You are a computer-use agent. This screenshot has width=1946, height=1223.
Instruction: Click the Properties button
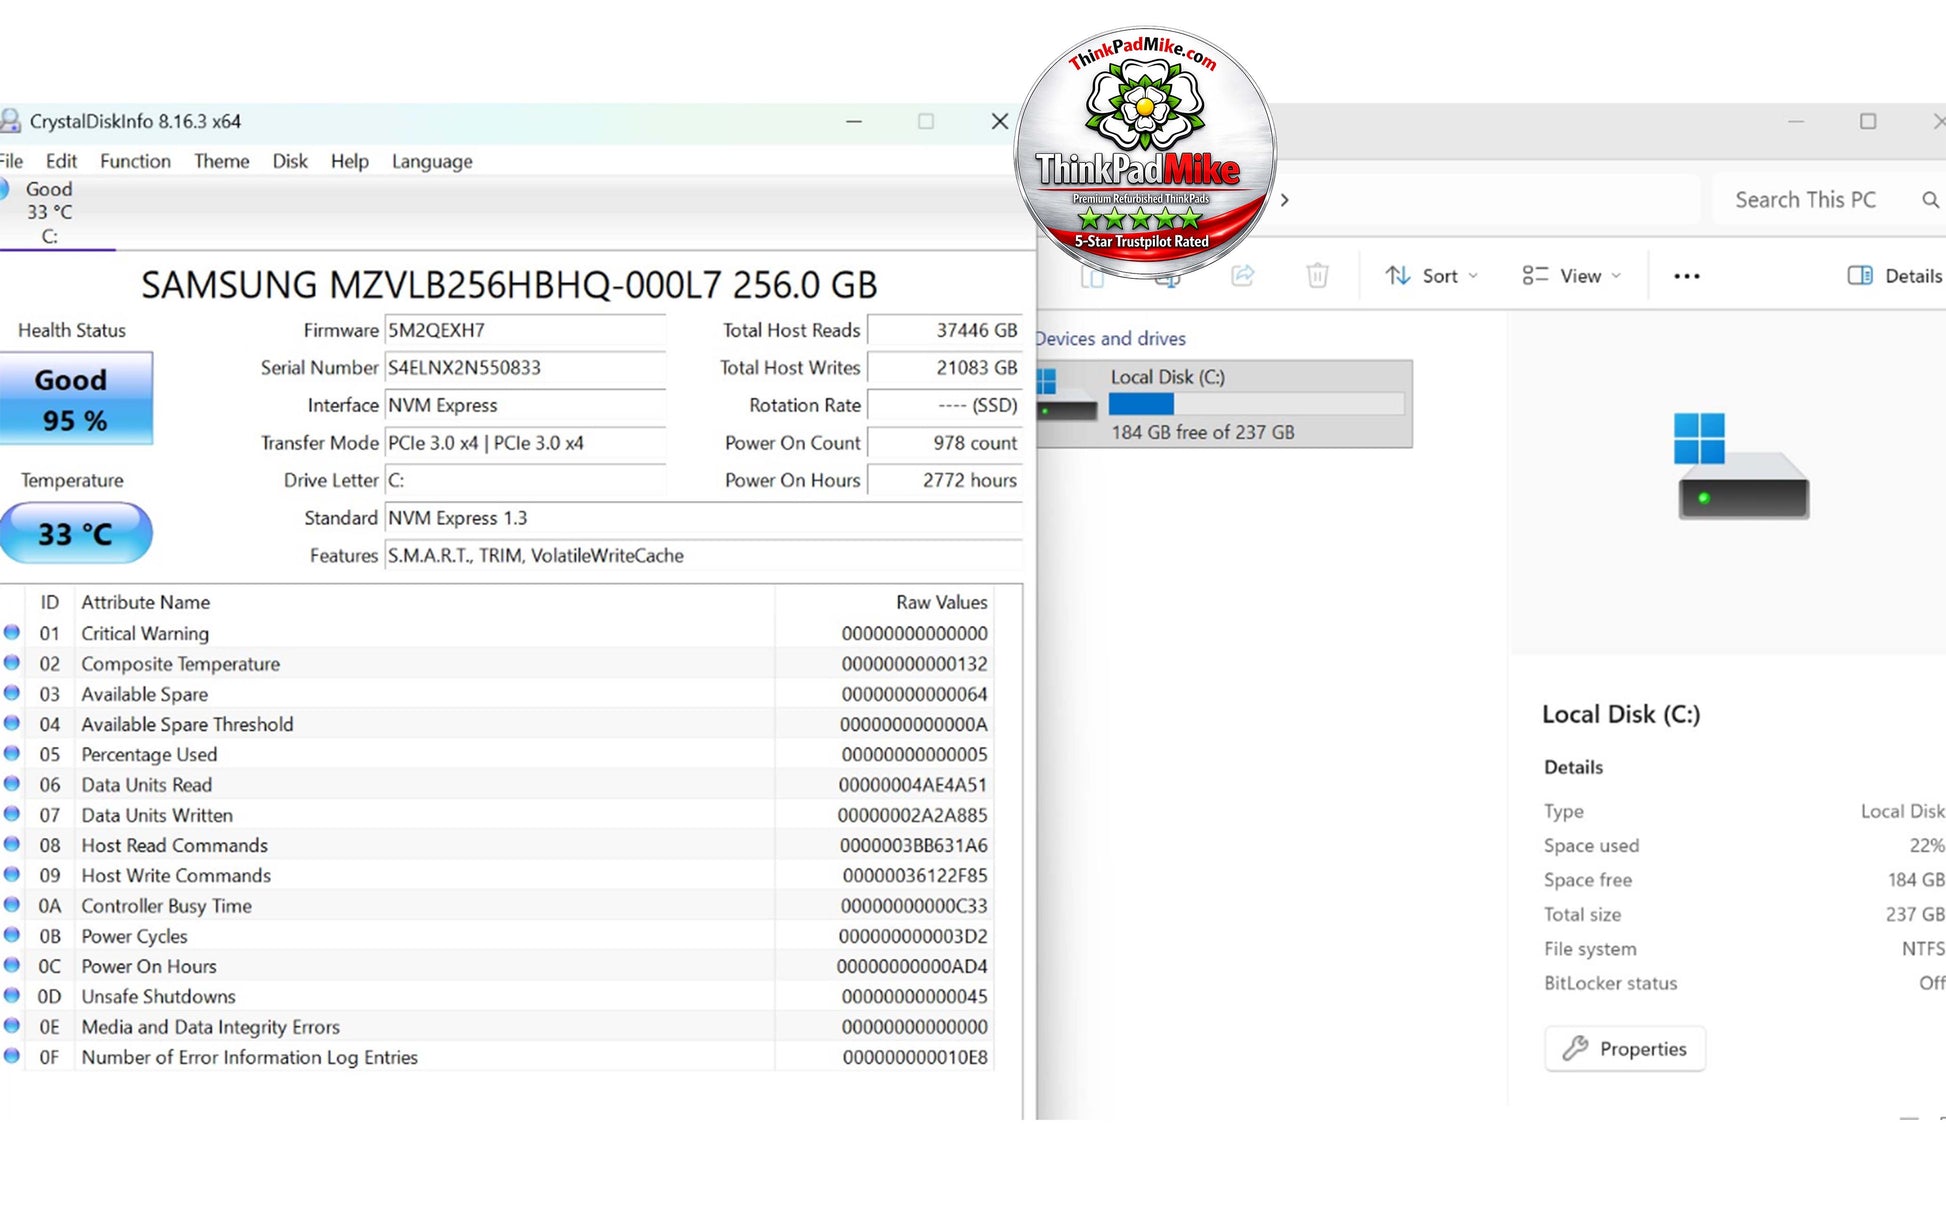click(1625, 1048)
